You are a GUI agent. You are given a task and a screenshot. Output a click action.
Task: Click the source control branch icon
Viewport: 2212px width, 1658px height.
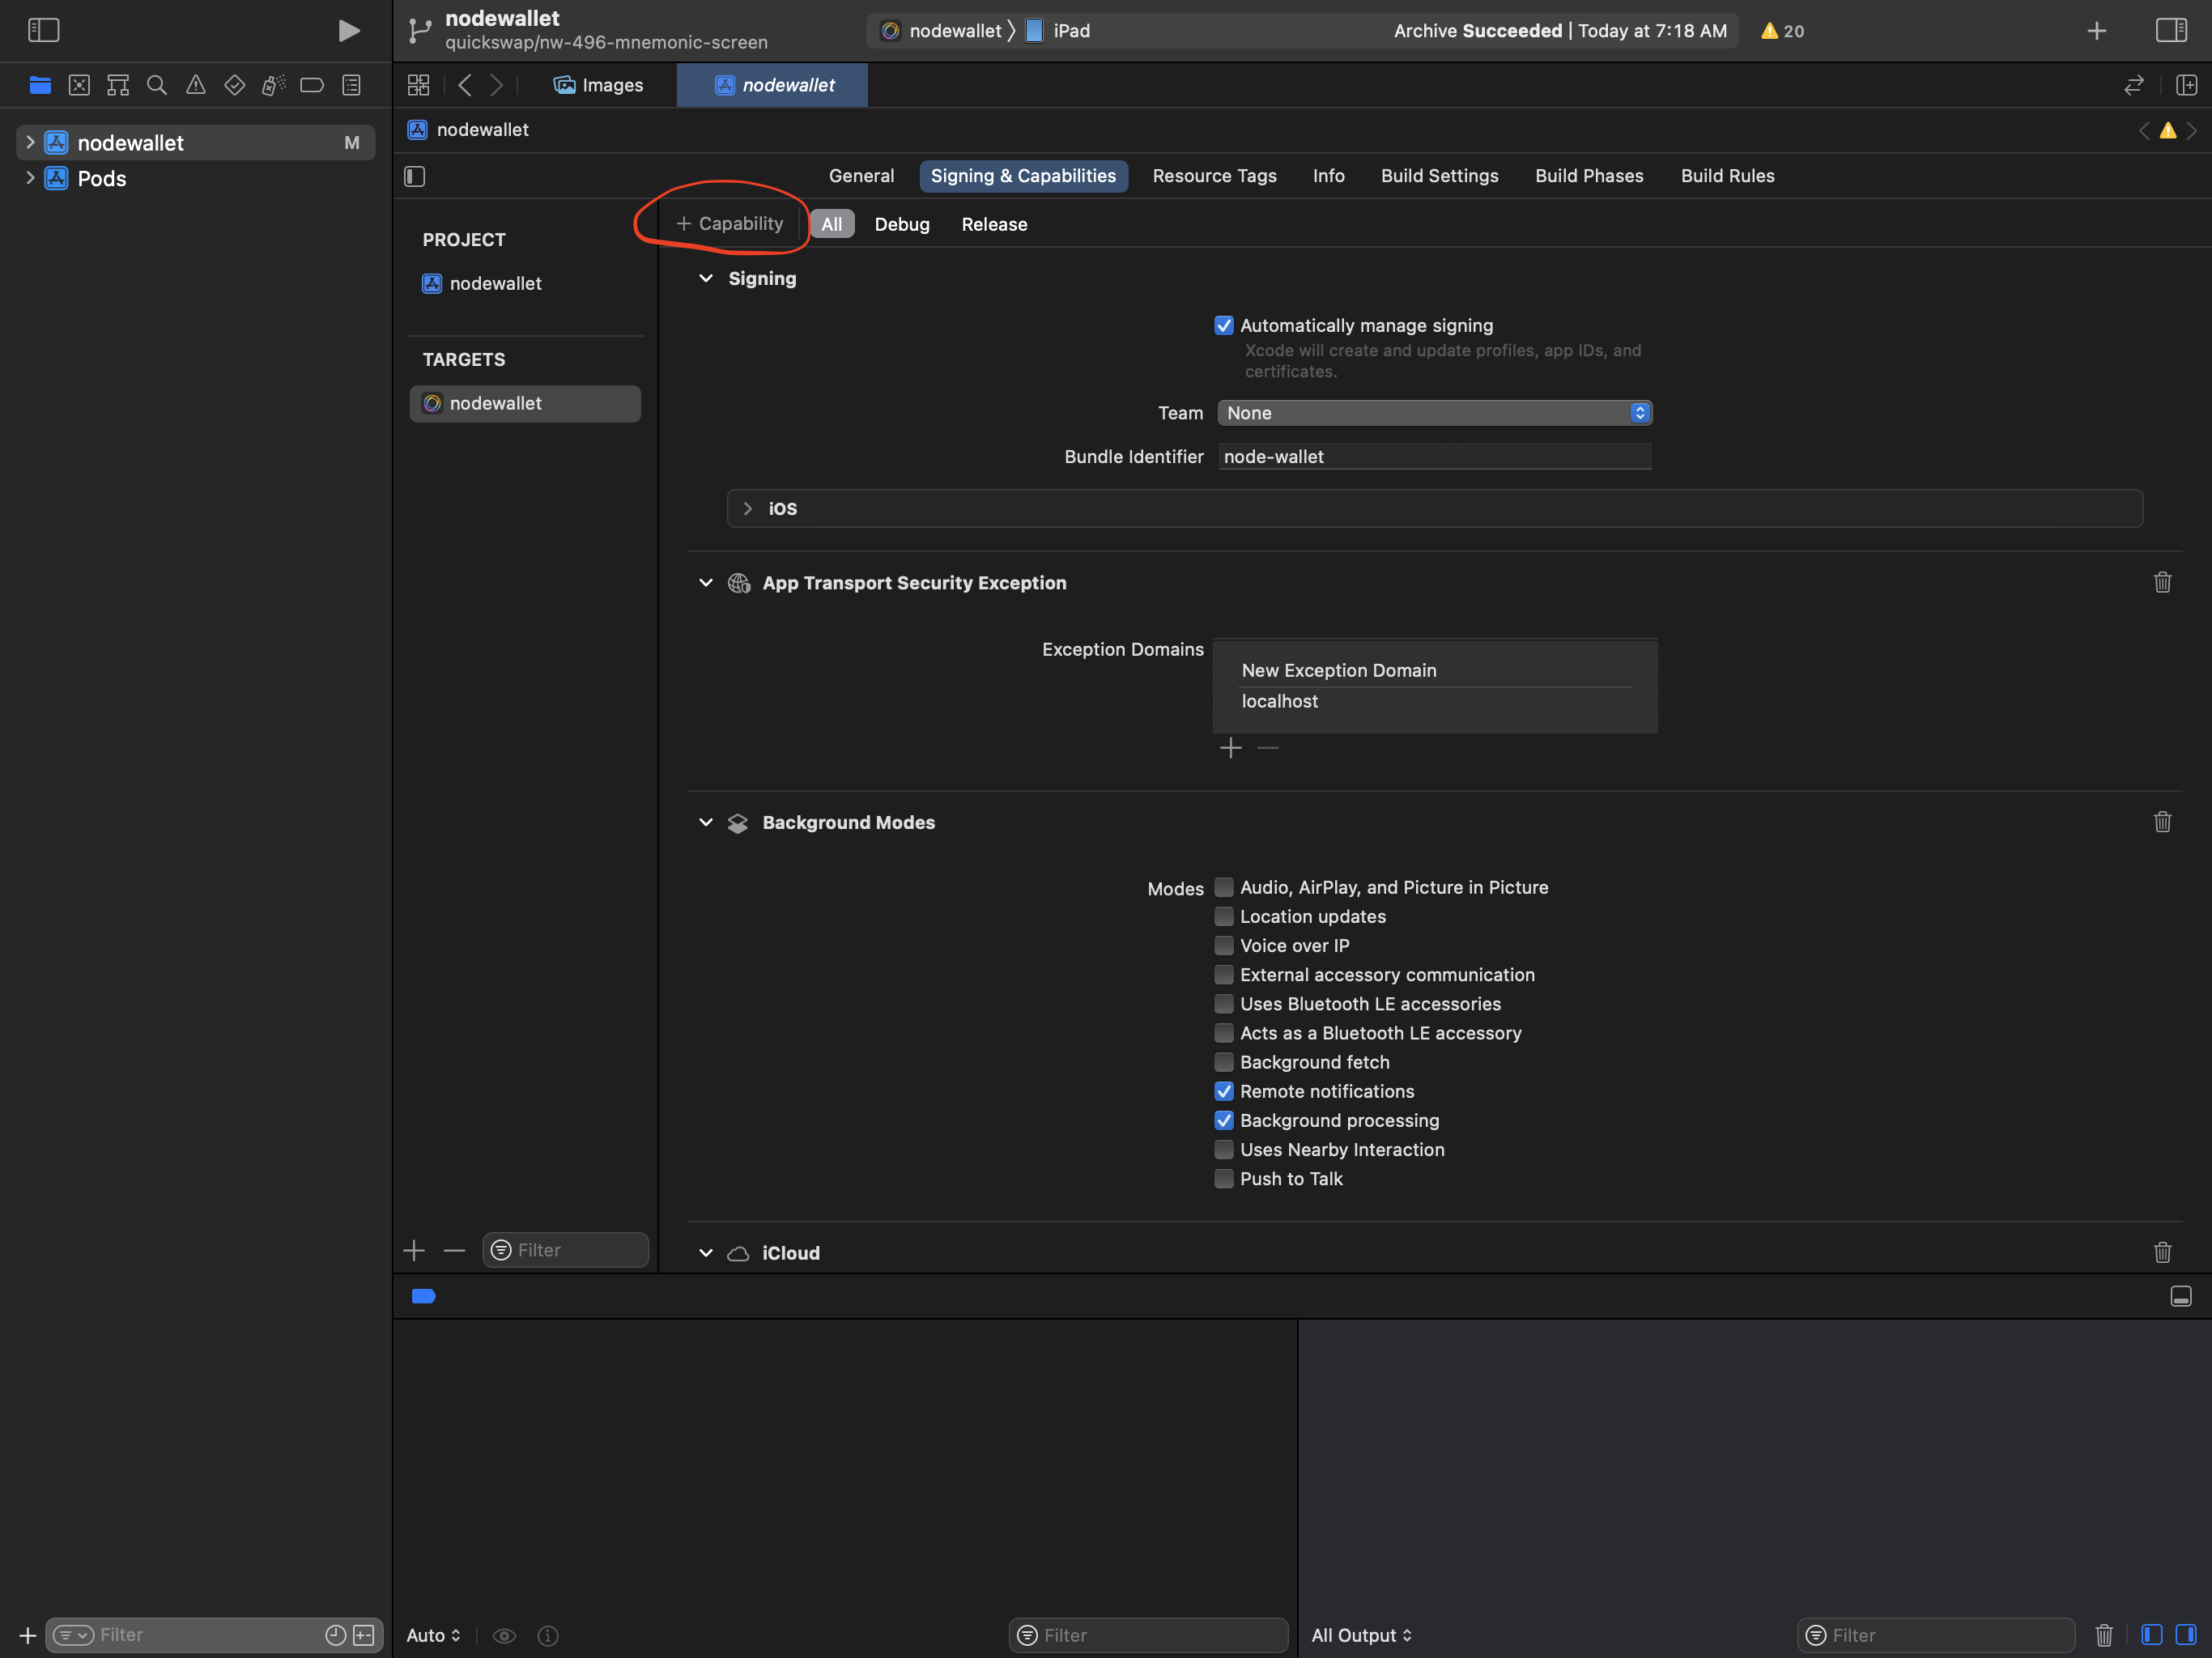(x=420, y=31)
